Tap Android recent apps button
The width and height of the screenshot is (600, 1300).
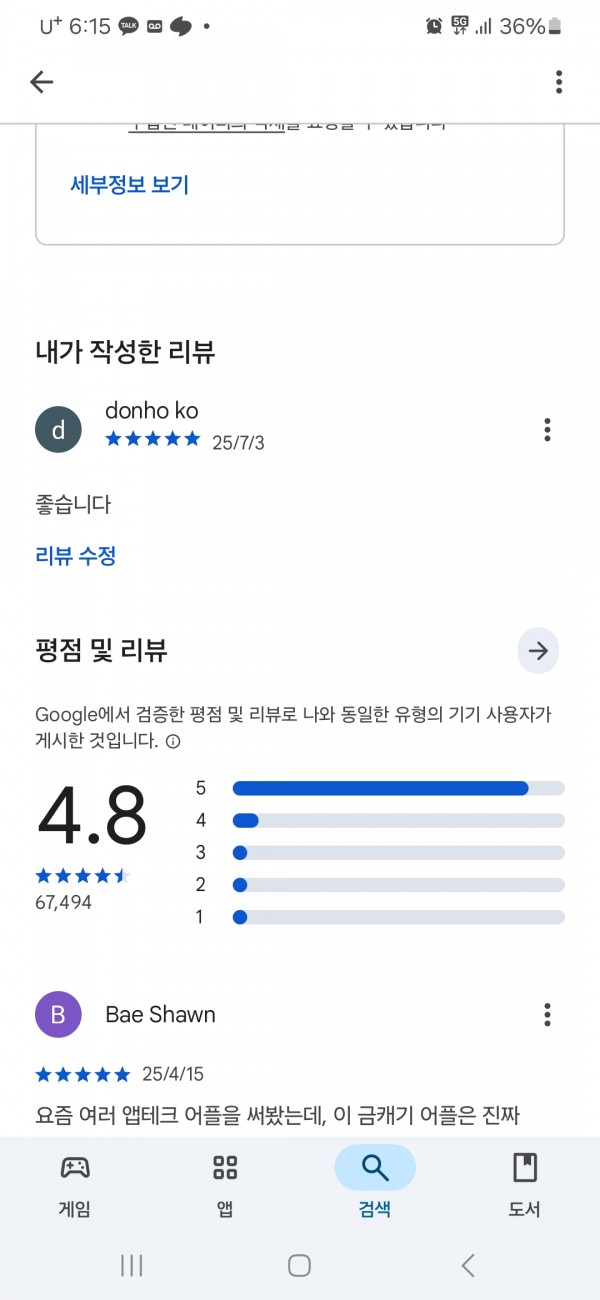131,1265
